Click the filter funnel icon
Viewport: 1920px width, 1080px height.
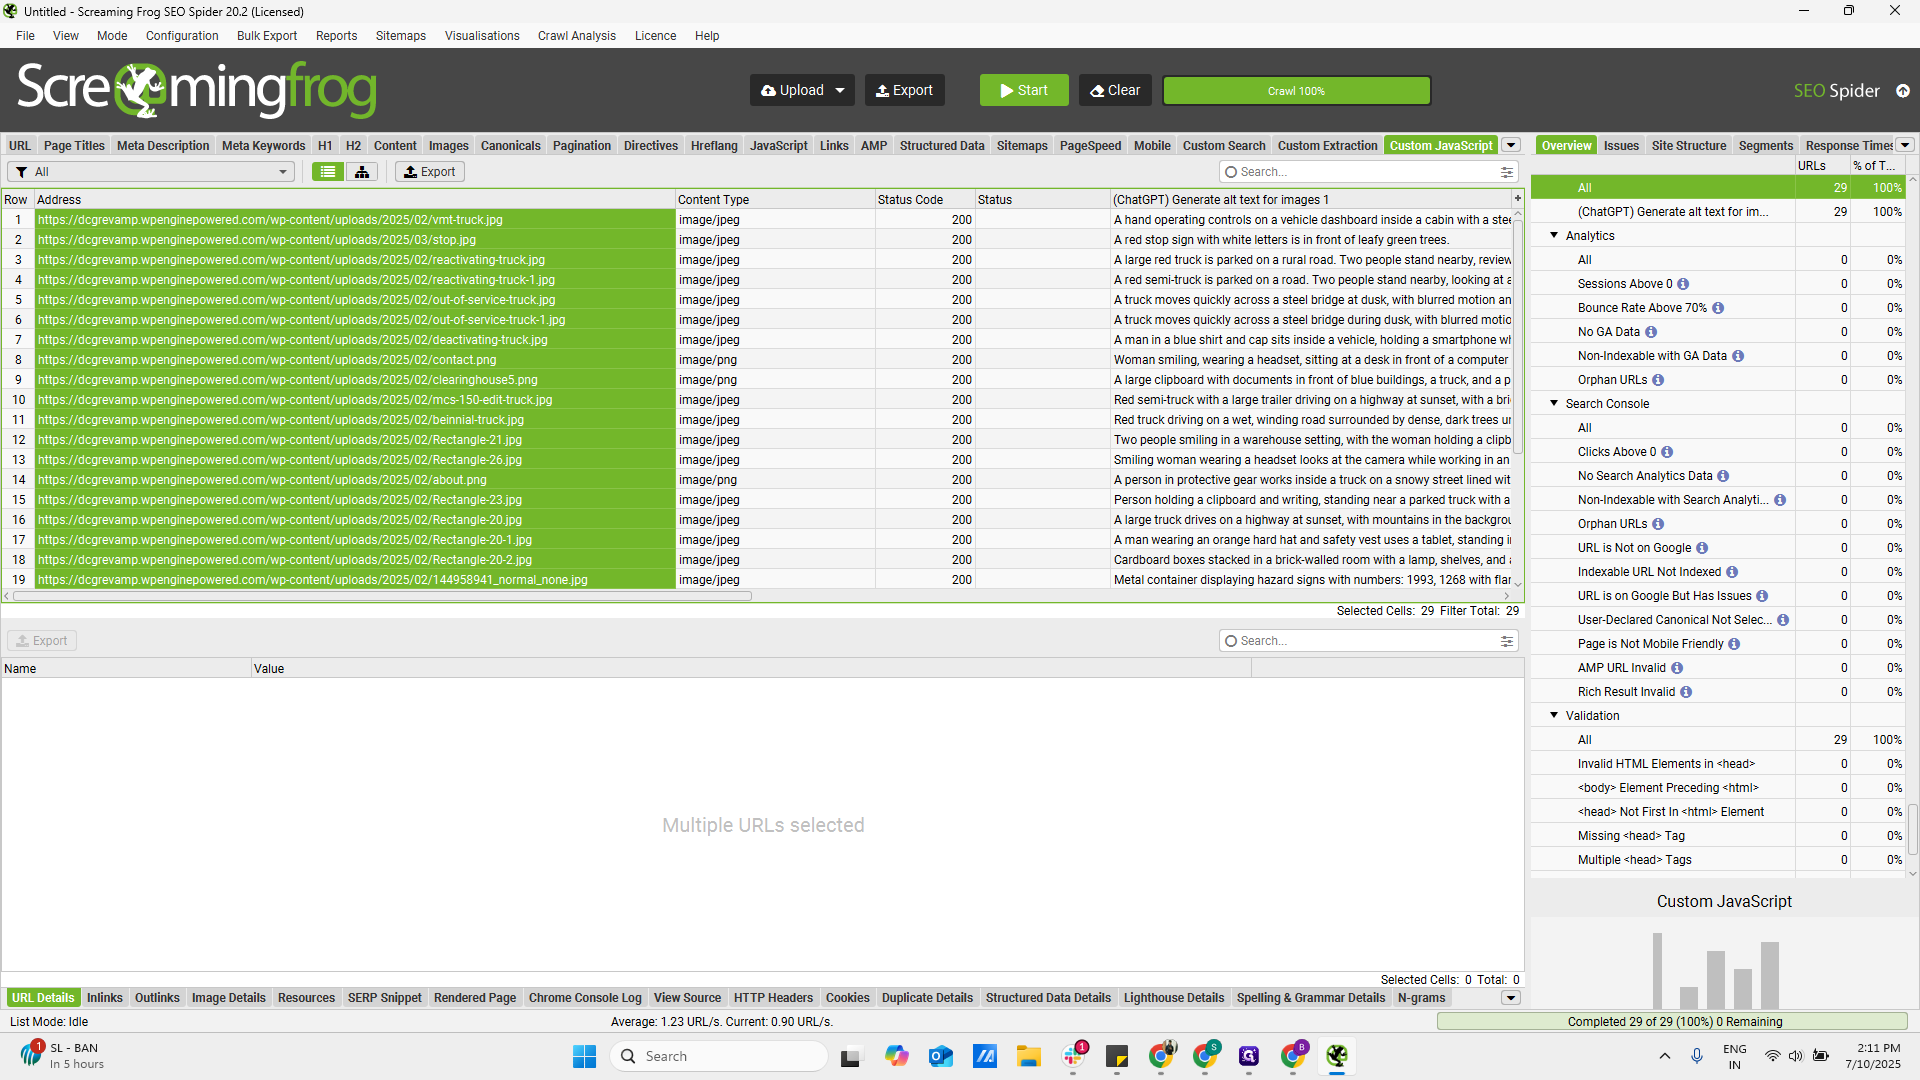(20, 171)
